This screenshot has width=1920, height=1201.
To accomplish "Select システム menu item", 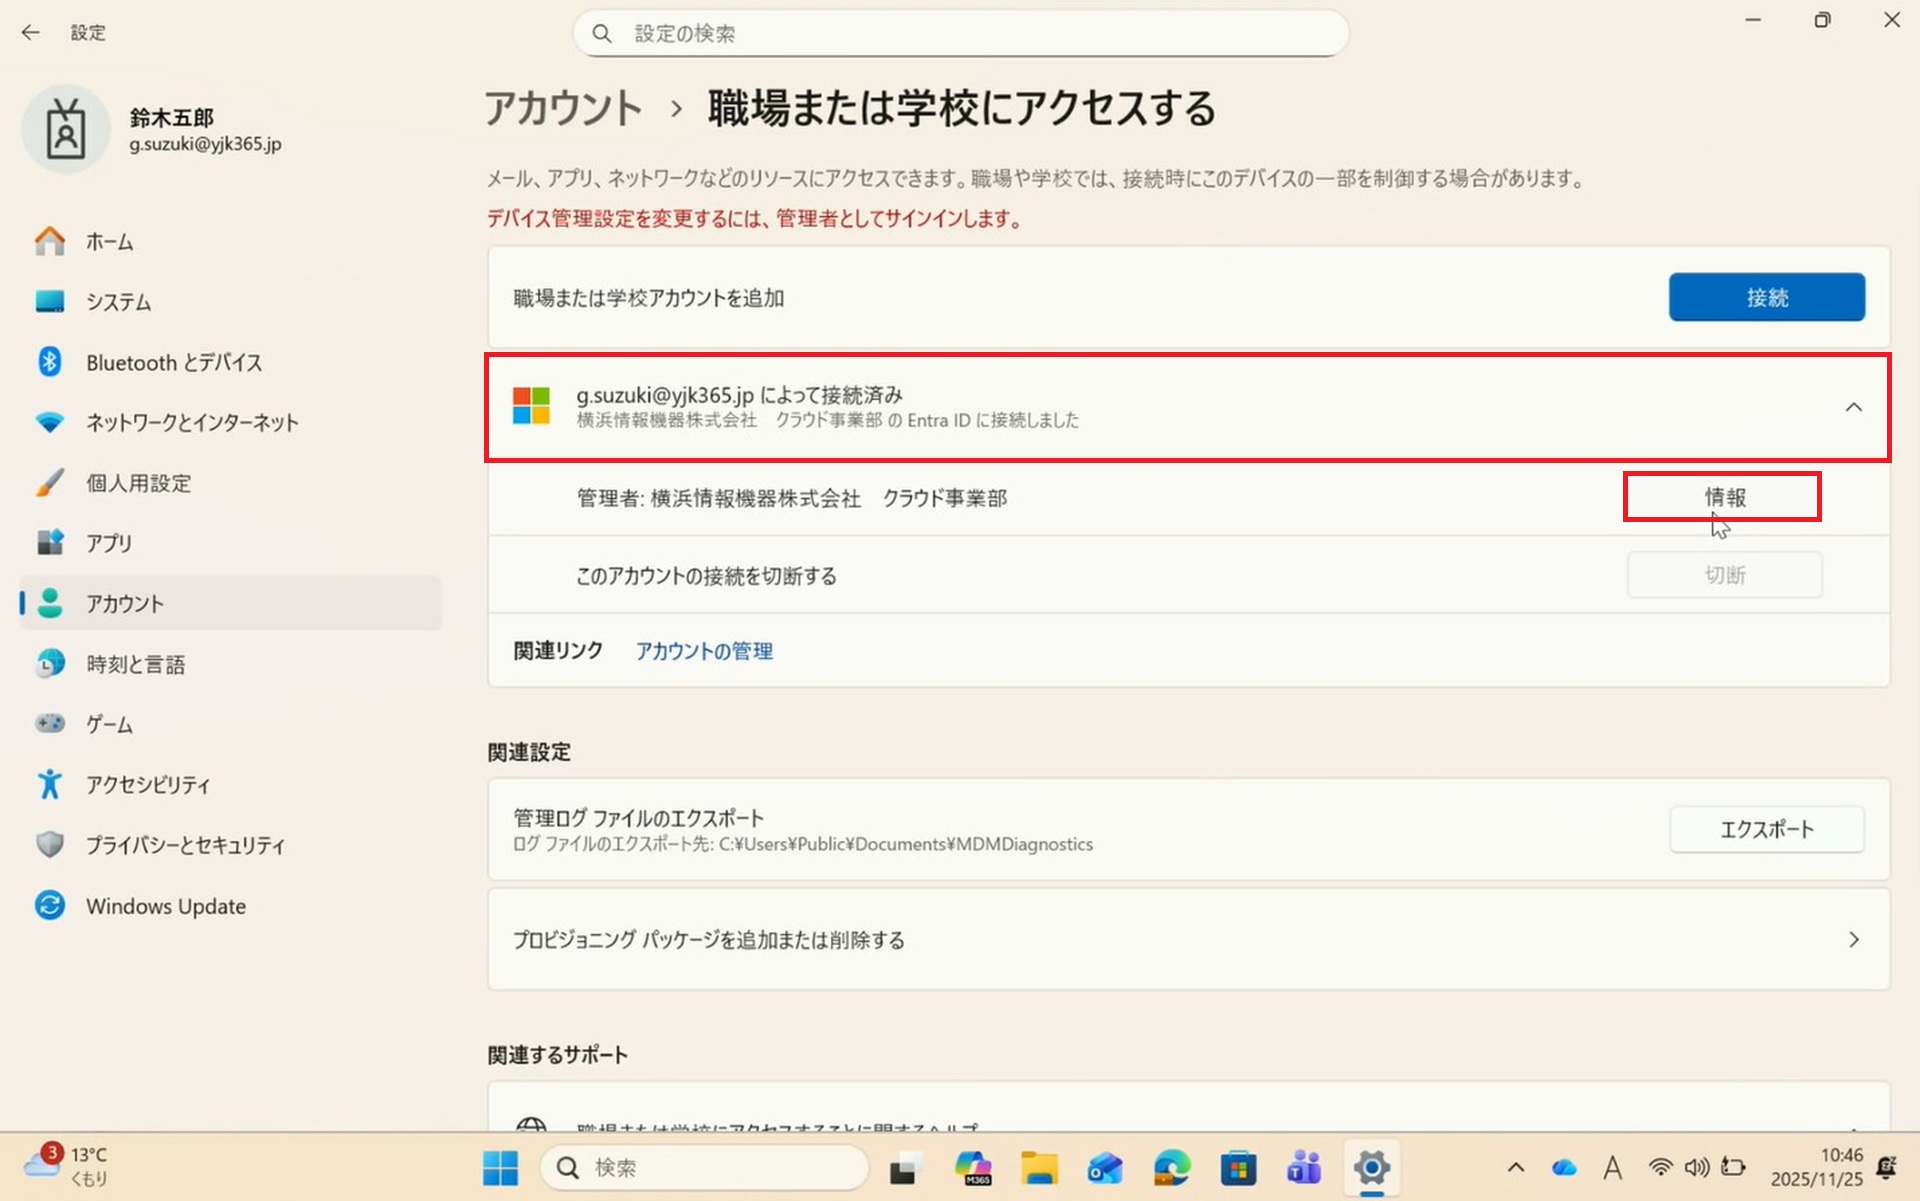I will tap(118, 302).
